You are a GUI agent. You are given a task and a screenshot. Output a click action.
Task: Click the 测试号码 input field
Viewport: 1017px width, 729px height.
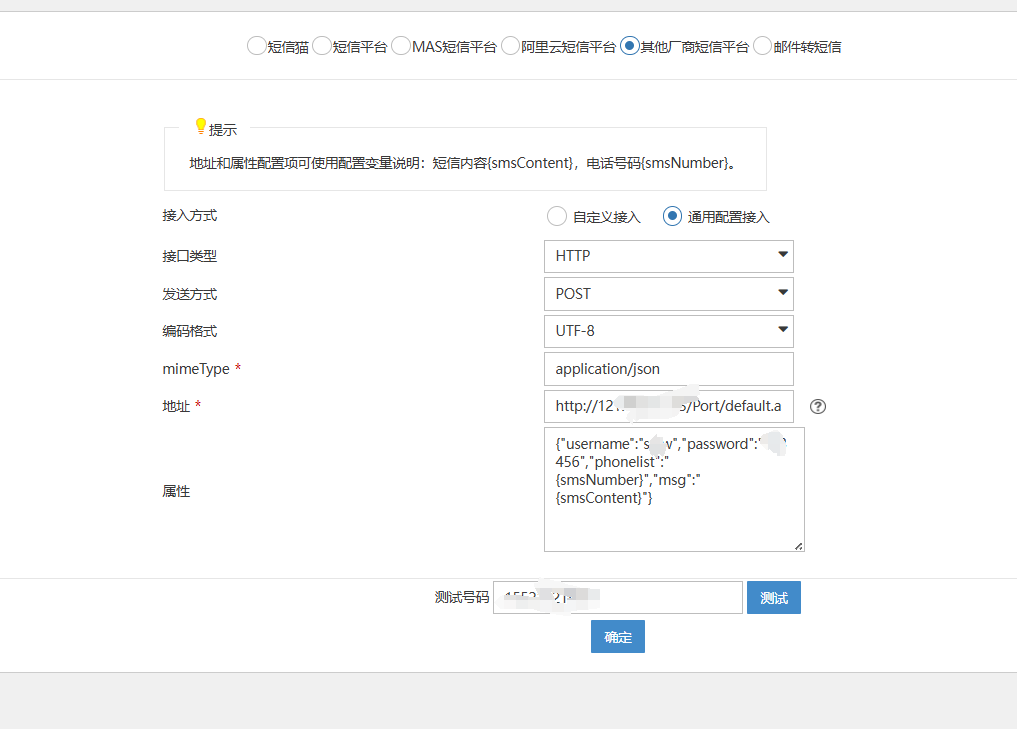pos(617,597)
